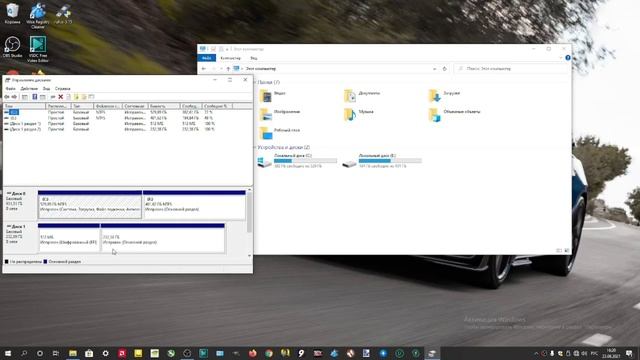
Task: Select the Wise Registry Cleaner desktop icon
Action: click(x=38, y=16)
